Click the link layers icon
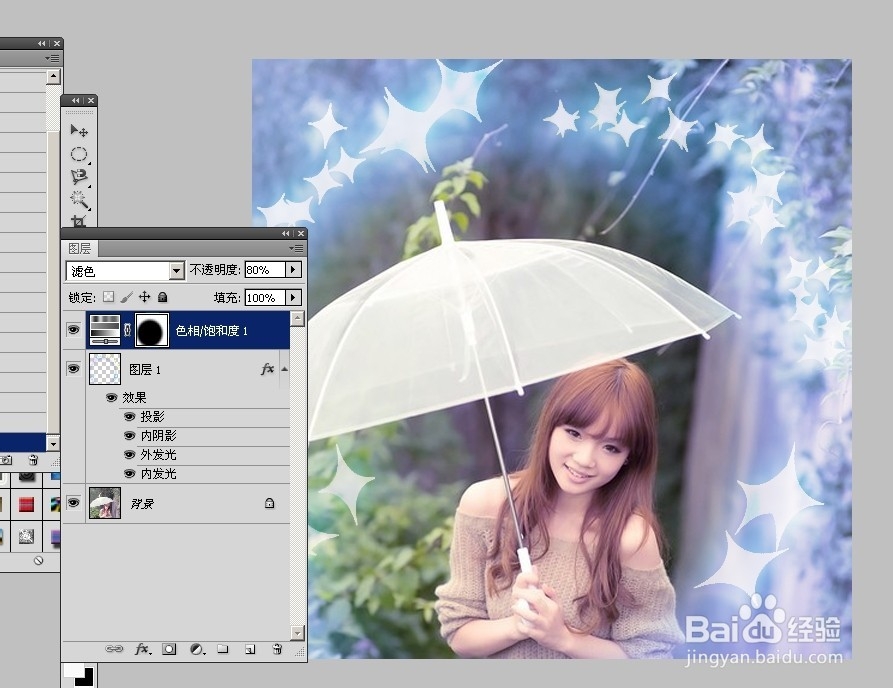This screenshot has width=893, height=688. point(114,649)
